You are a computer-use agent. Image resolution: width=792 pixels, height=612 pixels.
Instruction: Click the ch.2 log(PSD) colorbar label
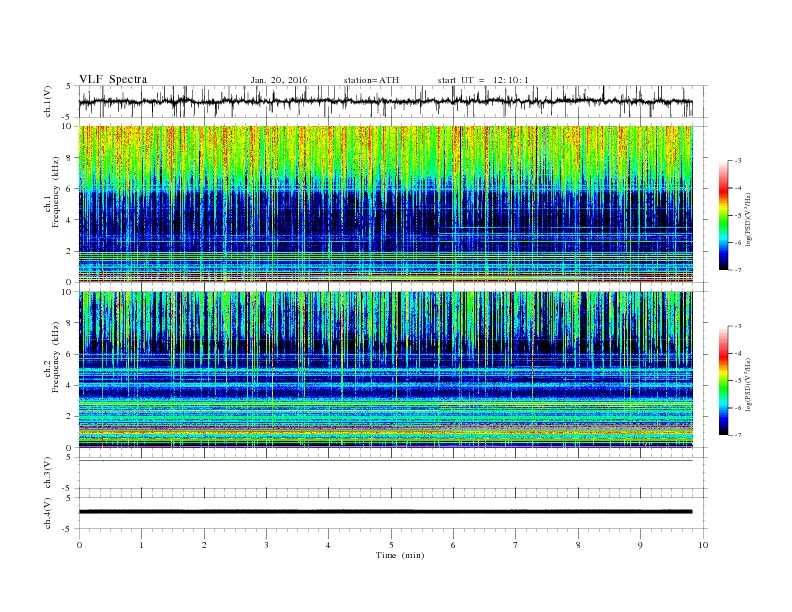(x=748, y=384)
